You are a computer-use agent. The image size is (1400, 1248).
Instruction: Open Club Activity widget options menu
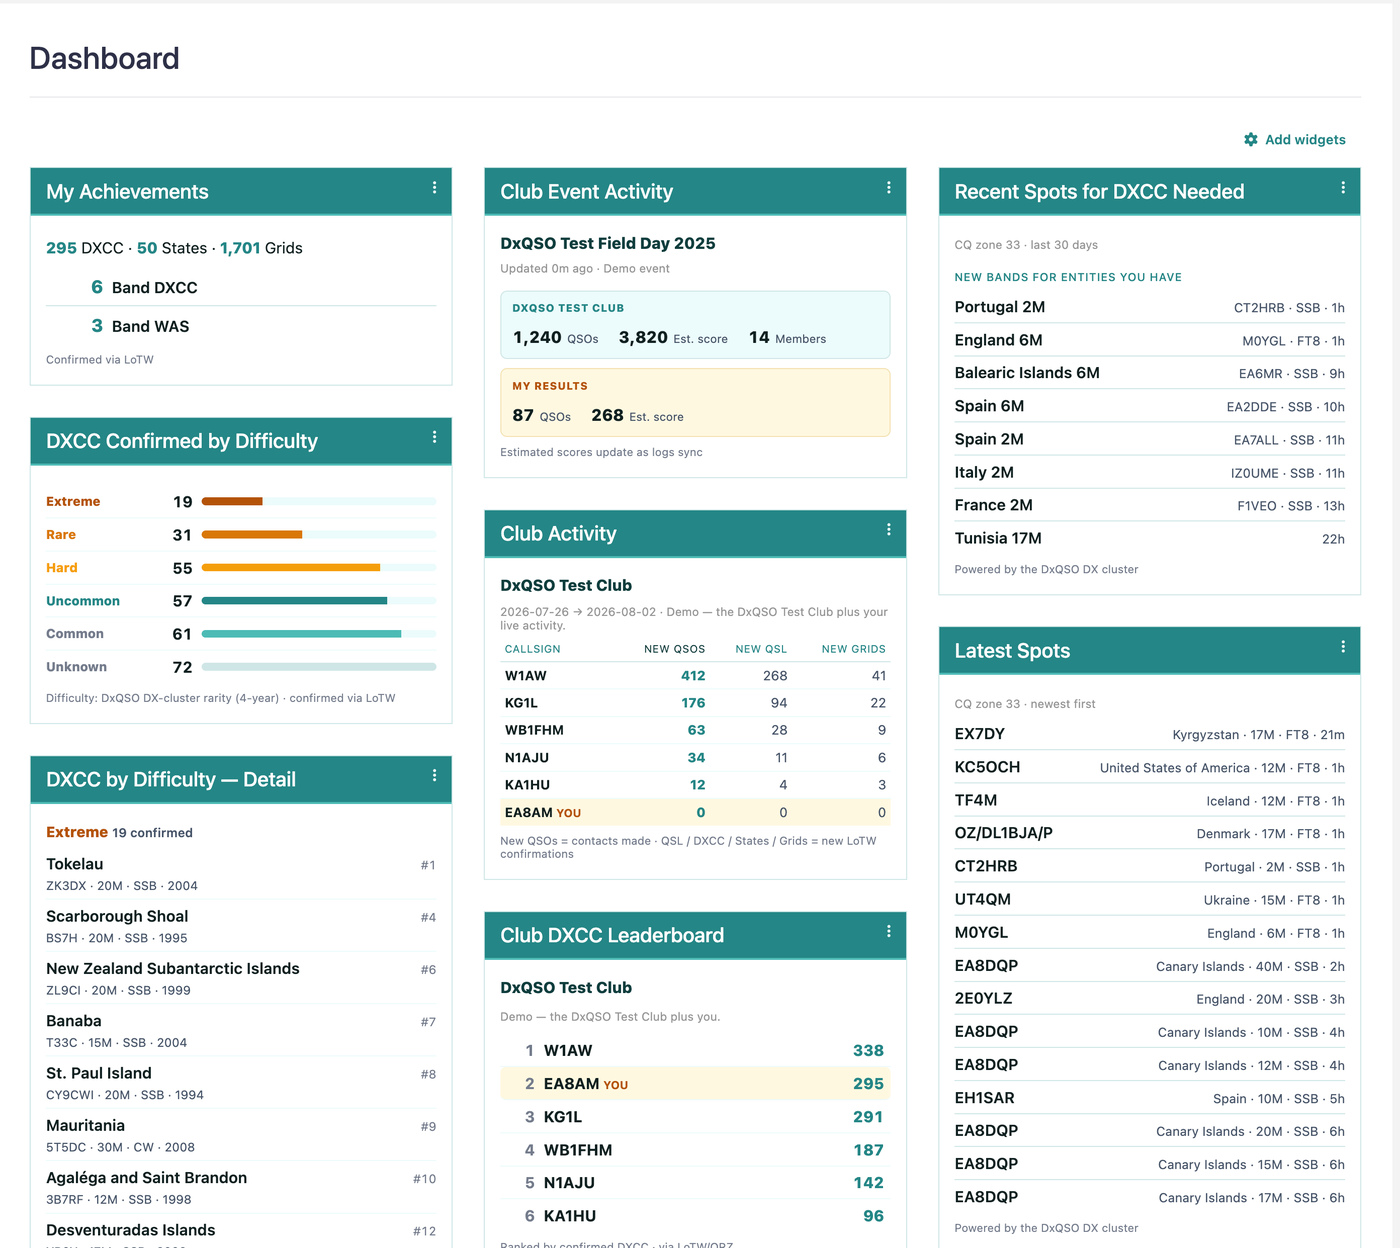point(888,530)
